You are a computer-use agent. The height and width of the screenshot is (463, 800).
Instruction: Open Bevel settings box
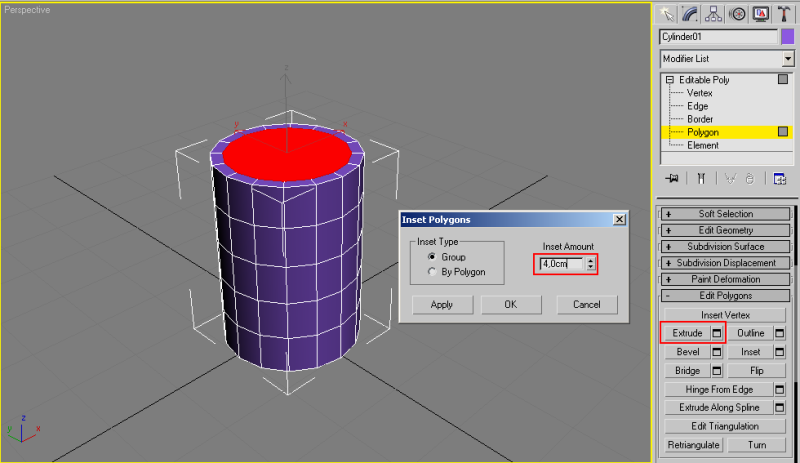coord(717,352)
